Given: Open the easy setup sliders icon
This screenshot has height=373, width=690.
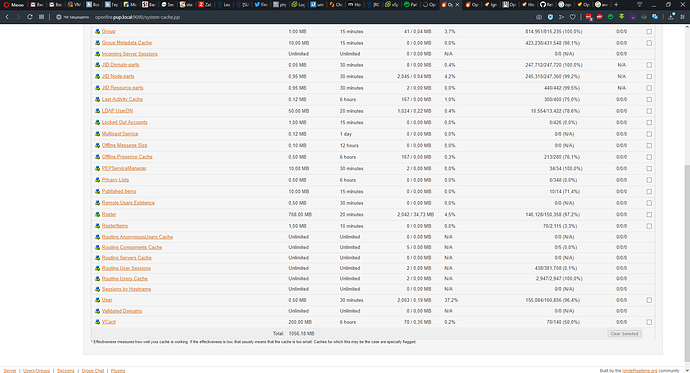Looking at the screenshot, I should coord(683,17).
